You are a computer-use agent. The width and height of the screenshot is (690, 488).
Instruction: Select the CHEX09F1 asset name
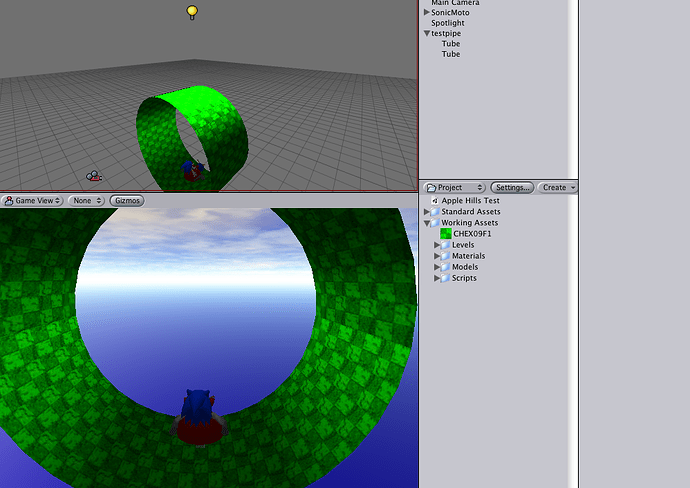[472, 234]
